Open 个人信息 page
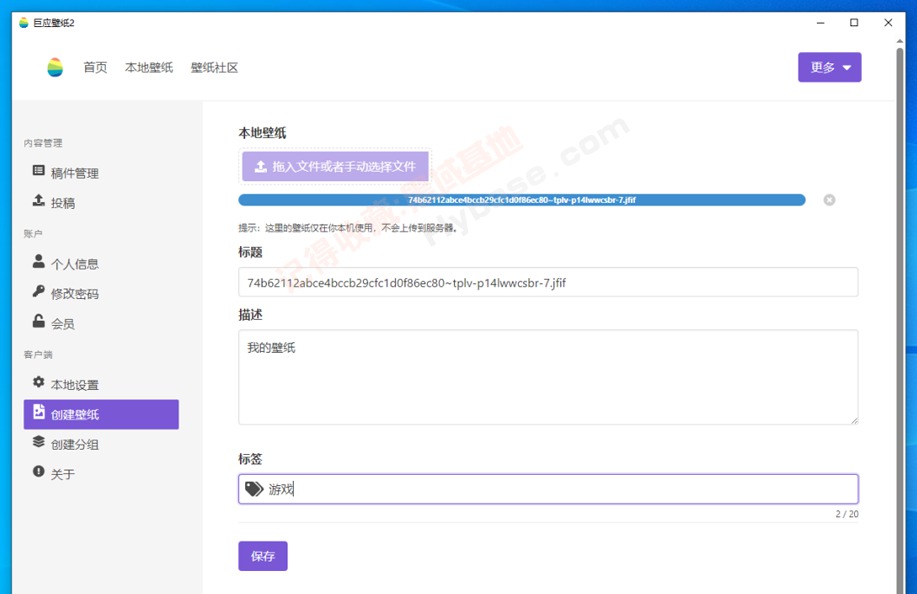917x594 pixels. tap(101, 263)
